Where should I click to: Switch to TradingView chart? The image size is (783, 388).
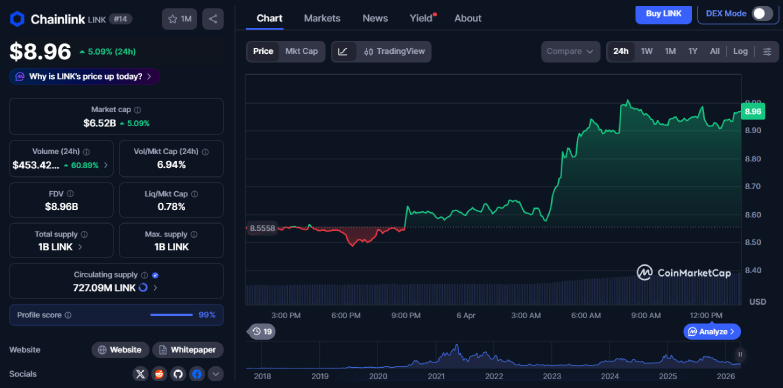pyautogui.click(x=394, y=51)
